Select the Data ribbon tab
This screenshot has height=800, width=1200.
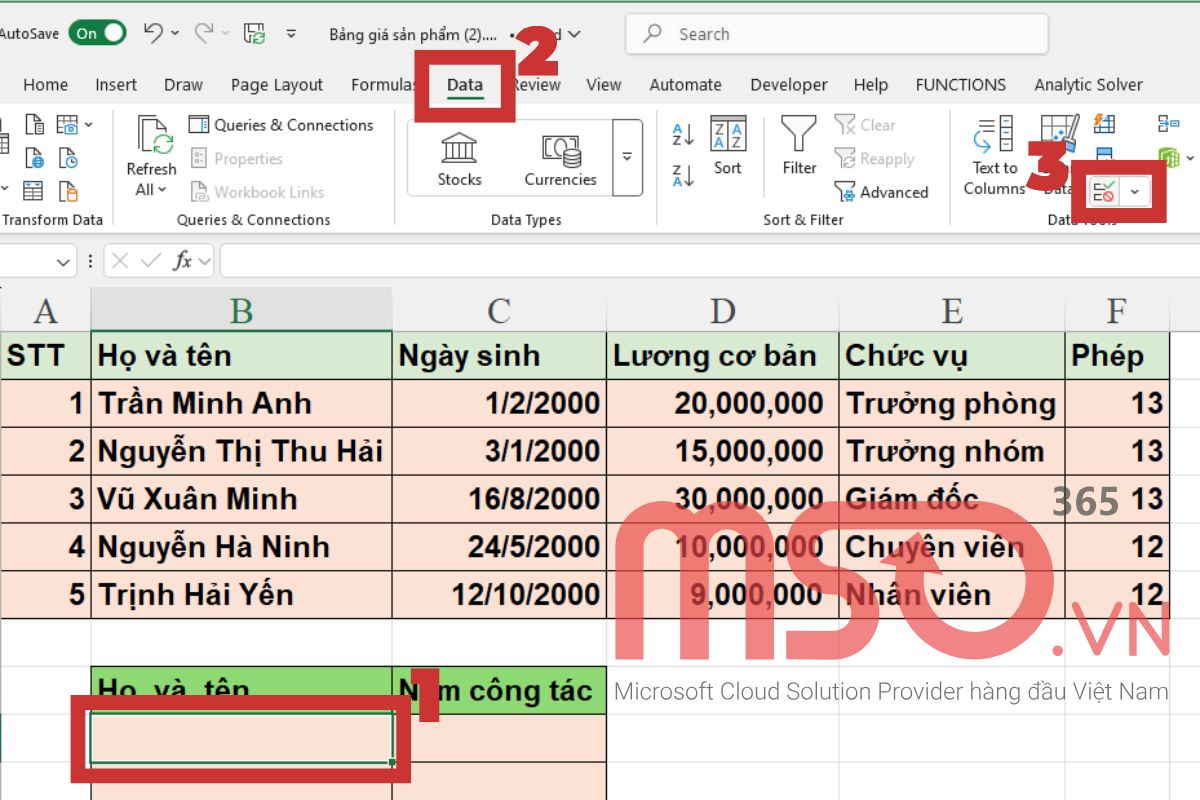point(465,85)
